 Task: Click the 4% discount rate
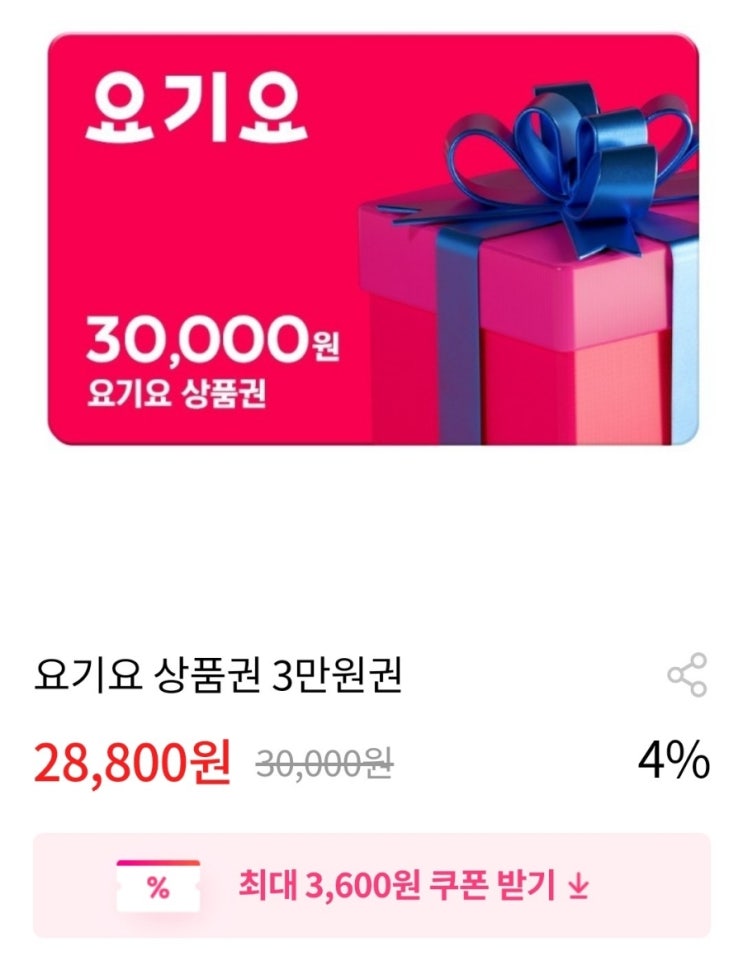point(674,760)
